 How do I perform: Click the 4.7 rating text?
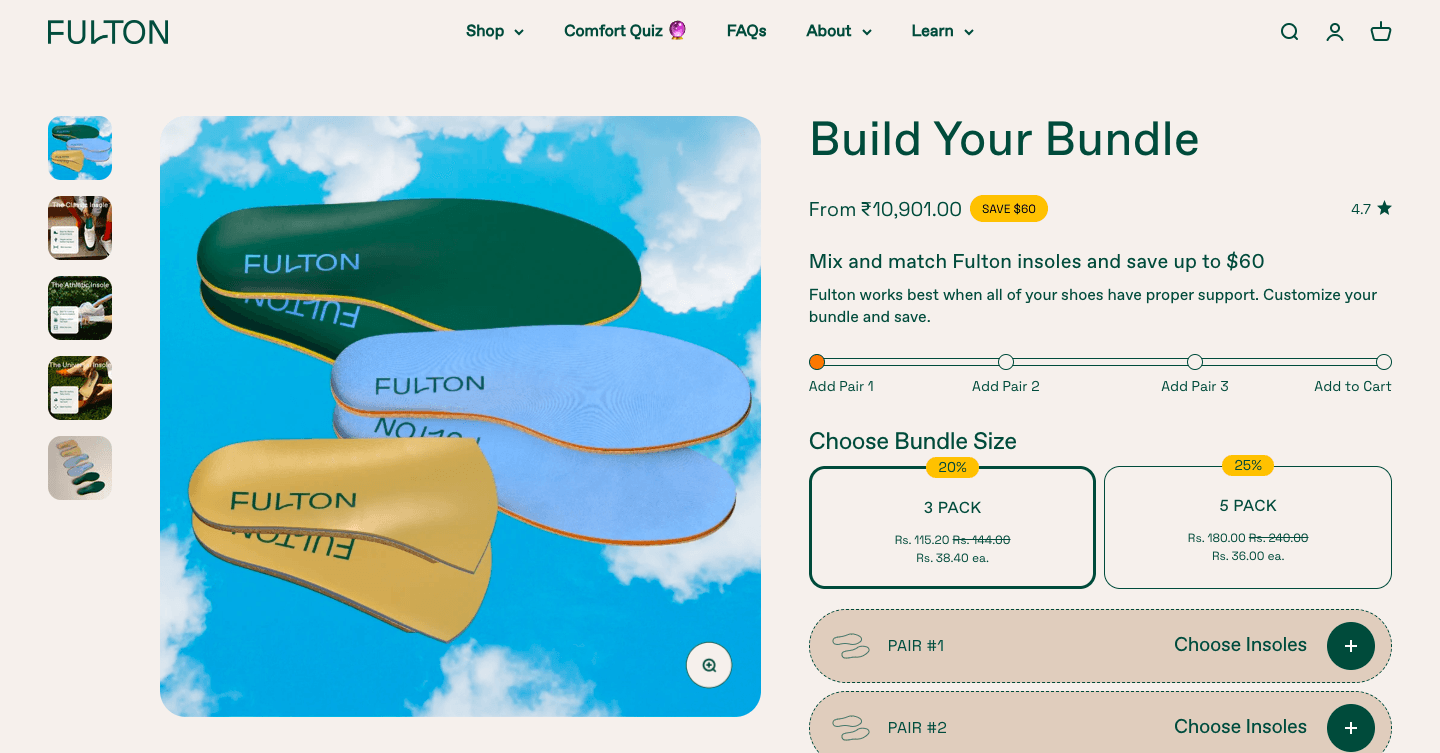coord(1361,209)
